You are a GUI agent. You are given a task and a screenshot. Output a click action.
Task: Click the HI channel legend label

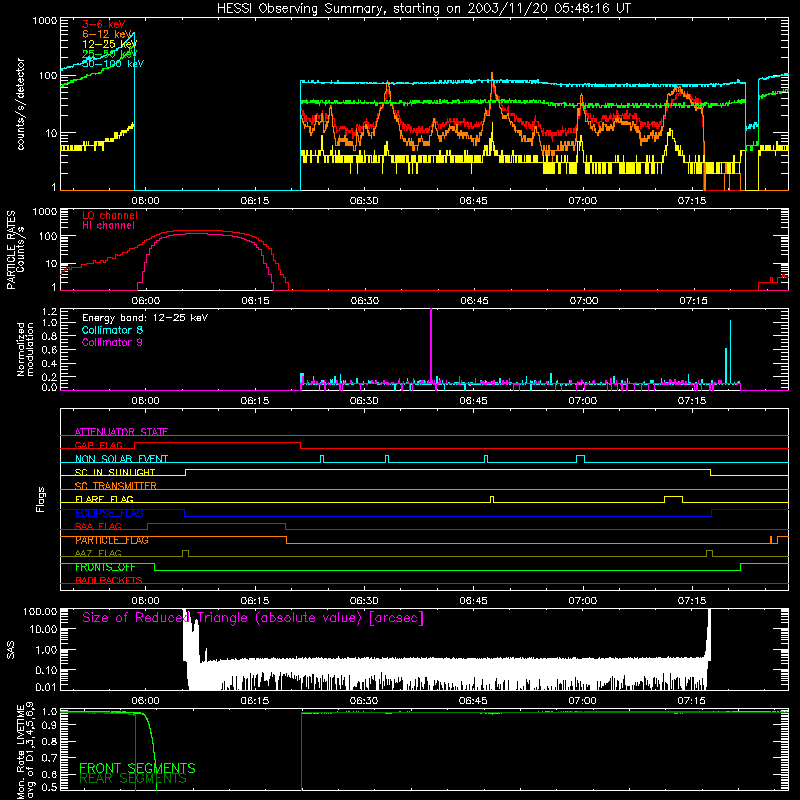click(108, 225)
